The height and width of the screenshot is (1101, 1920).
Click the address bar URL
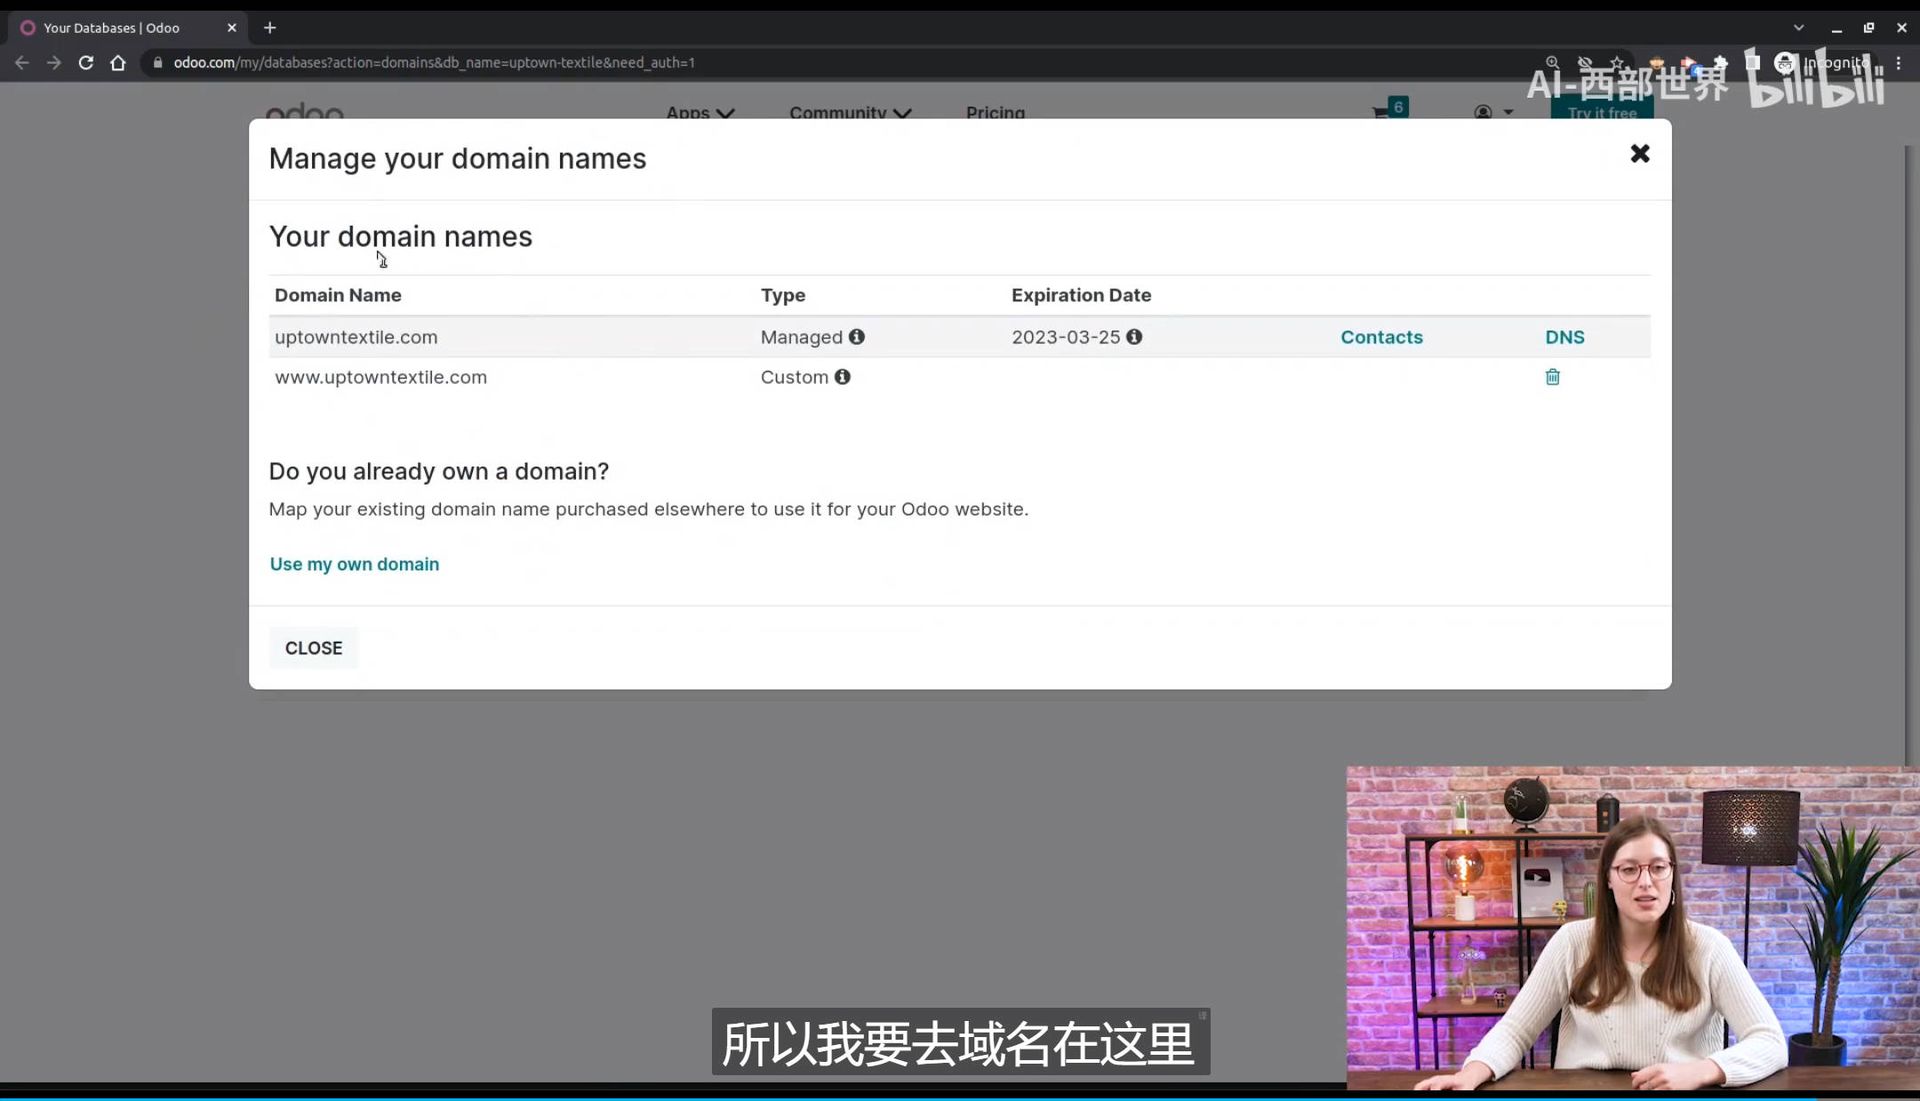coord(434,62)
